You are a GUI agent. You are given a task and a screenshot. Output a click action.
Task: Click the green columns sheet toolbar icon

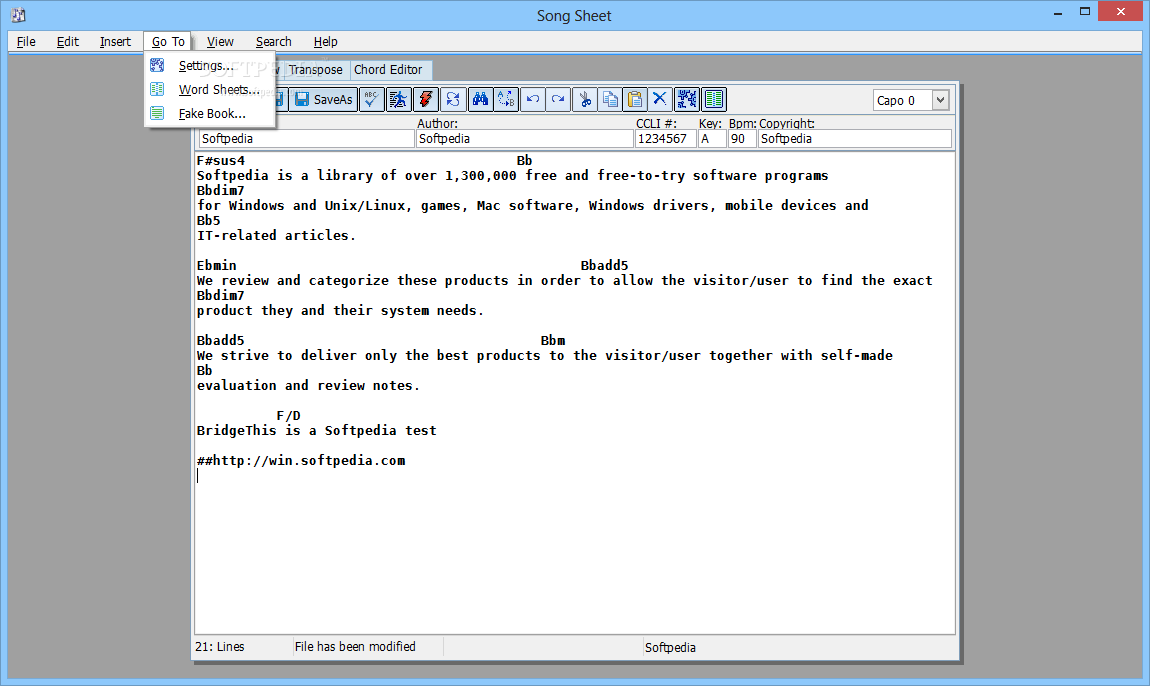point(714,100)
